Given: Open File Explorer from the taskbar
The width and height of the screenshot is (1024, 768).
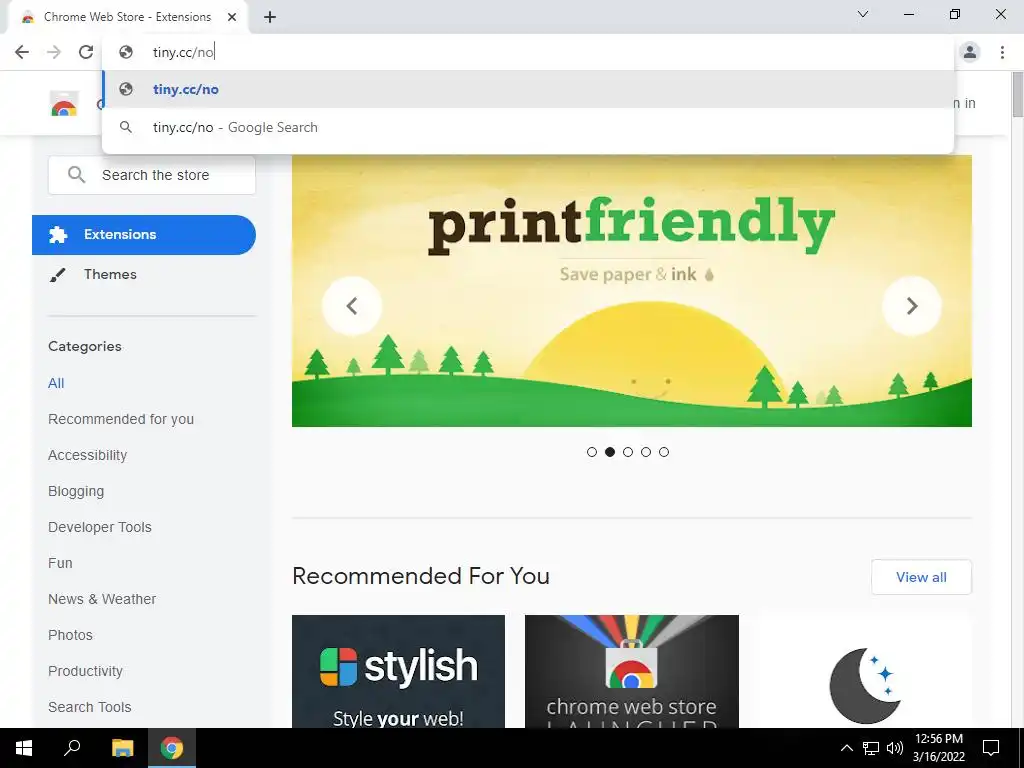Looking at the screenshot, I should (122, 748).
